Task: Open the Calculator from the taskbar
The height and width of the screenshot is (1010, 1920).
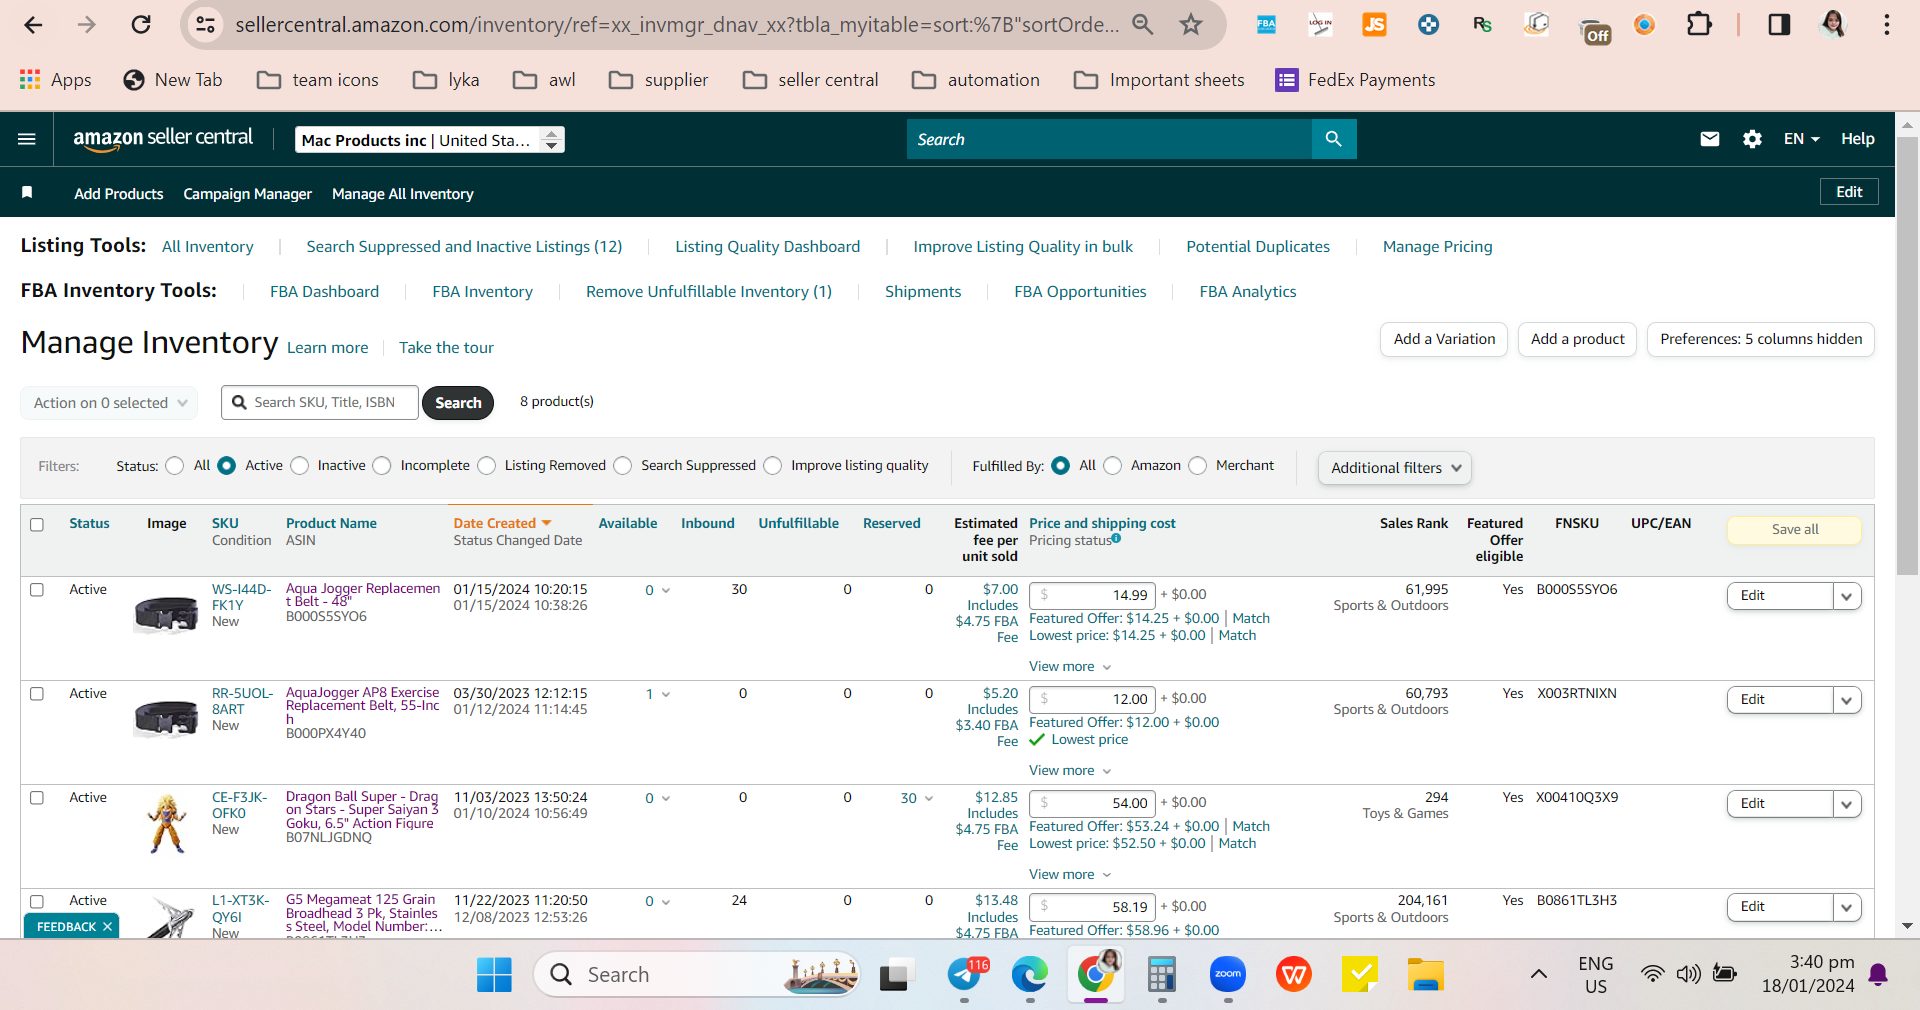Action: coord(1161,974)
